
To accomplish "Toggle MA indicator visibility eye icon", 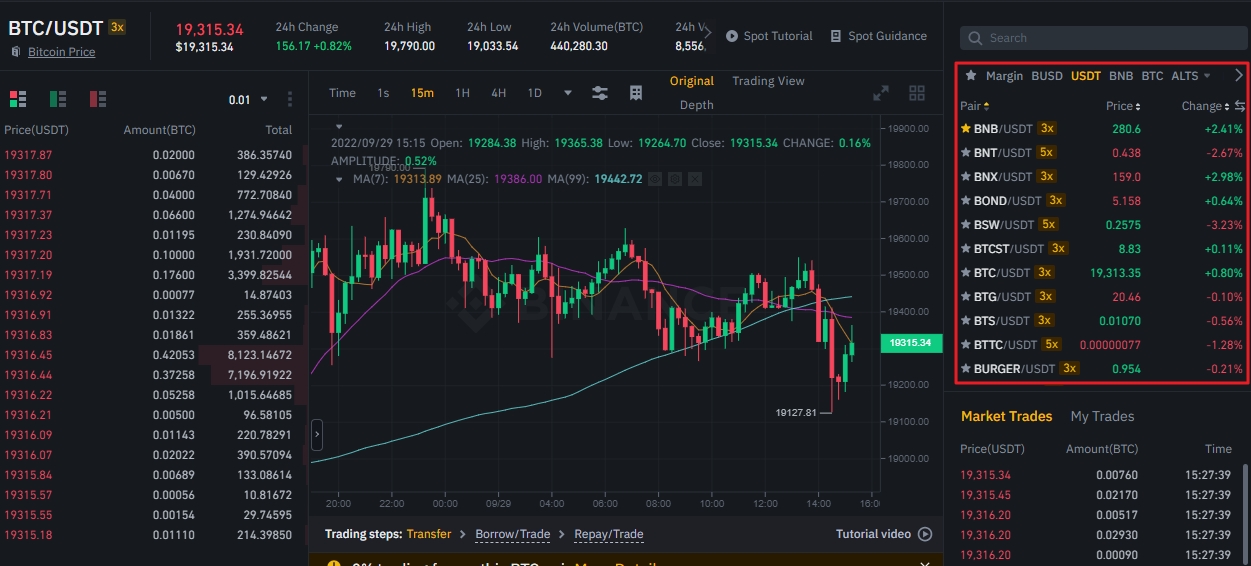I will (x=655, y=179).
